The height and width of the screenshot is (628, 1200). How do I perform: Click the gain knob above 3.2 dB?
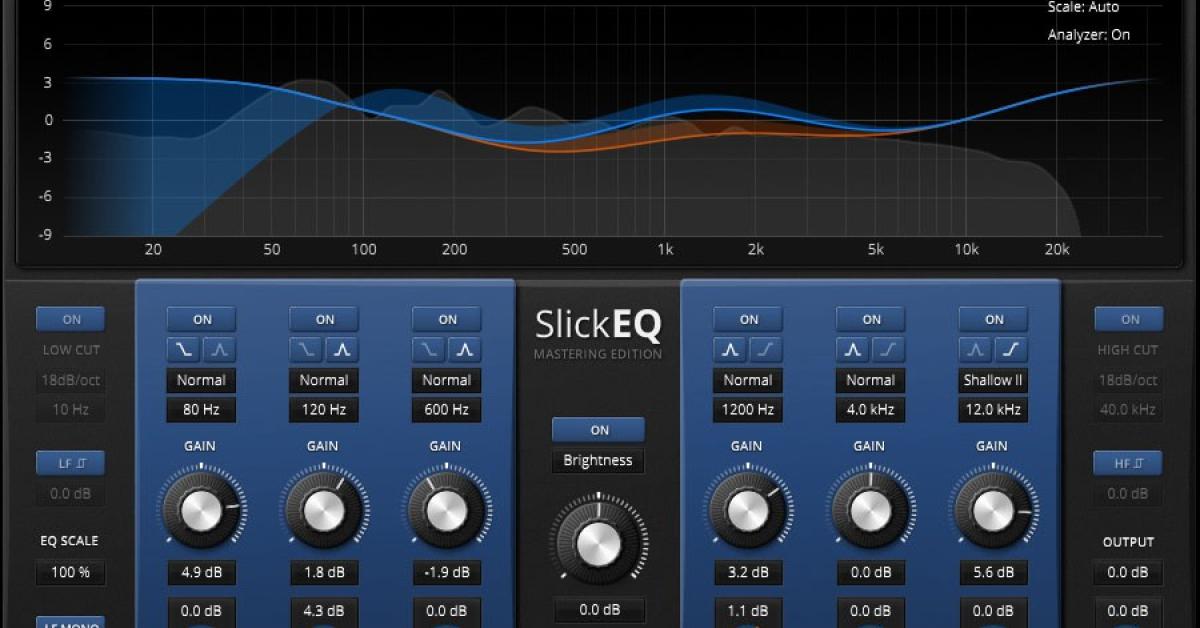(749, 510)
